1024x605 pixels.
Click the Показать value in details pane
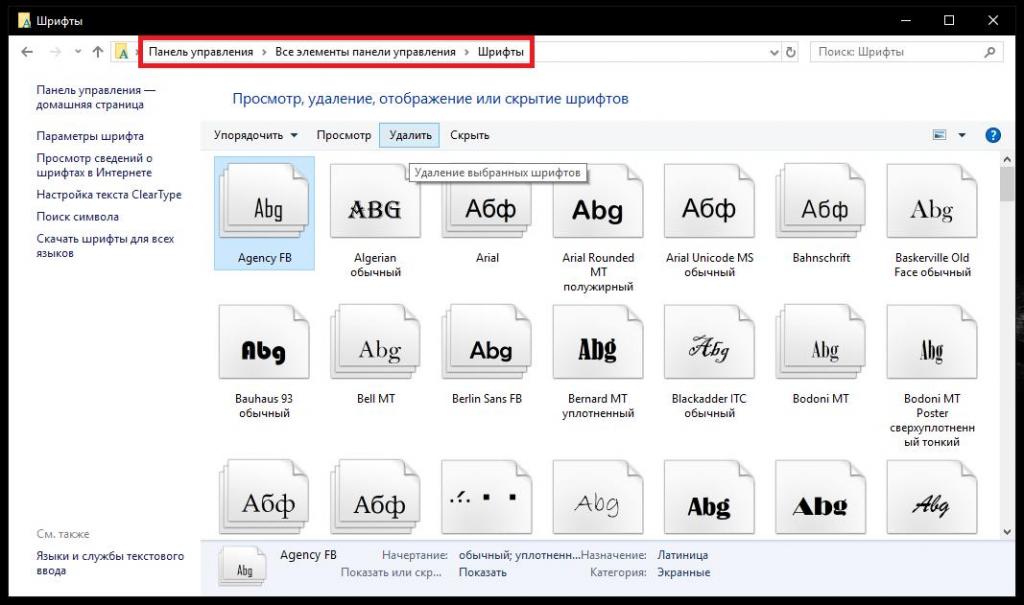pyautogui.click(x=483, y=572)
